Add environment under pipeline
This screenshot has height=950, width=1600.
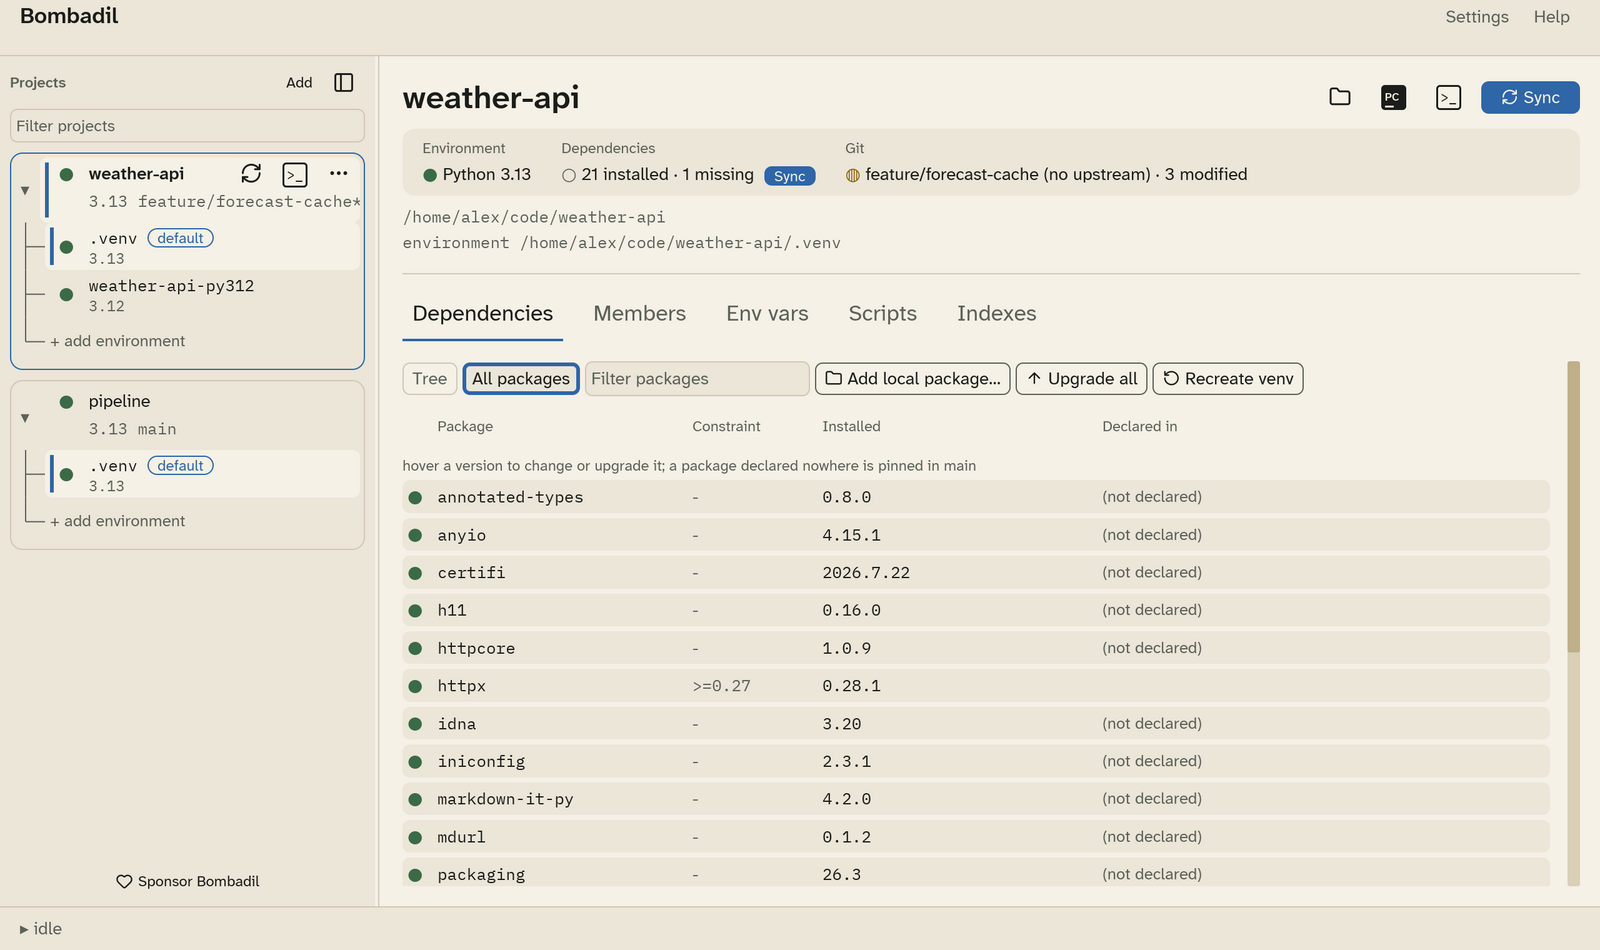tap(118, 521)
